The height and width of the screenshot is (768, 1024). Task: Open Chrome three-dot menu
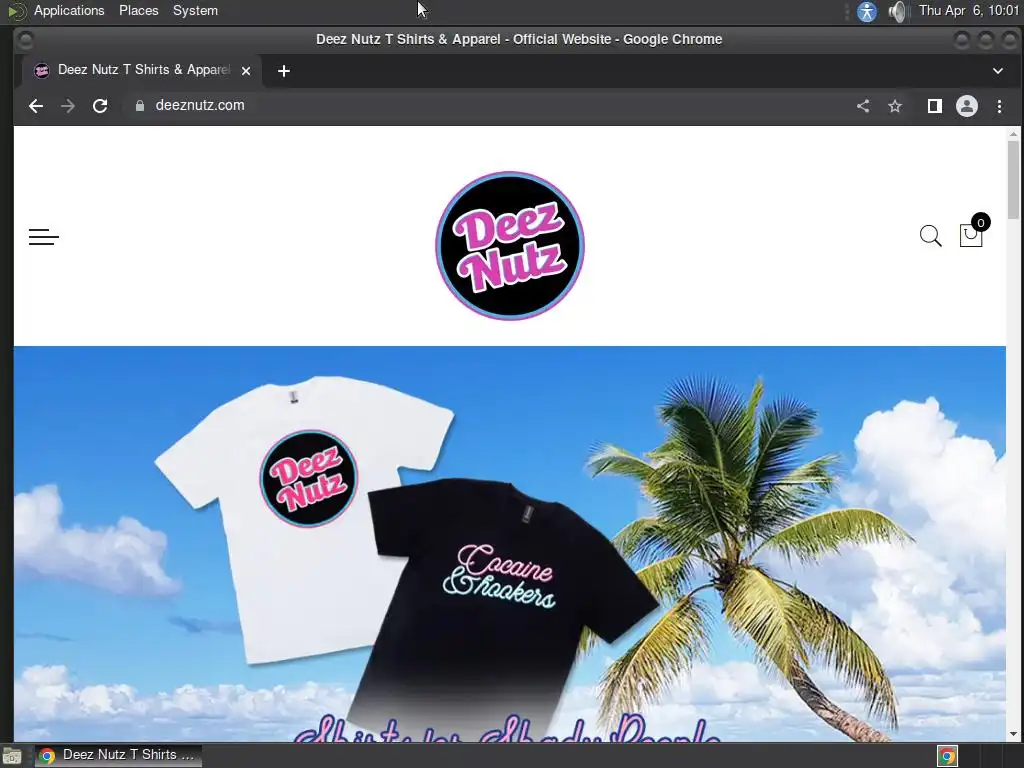pyautogui.click(x=999, y=106)
